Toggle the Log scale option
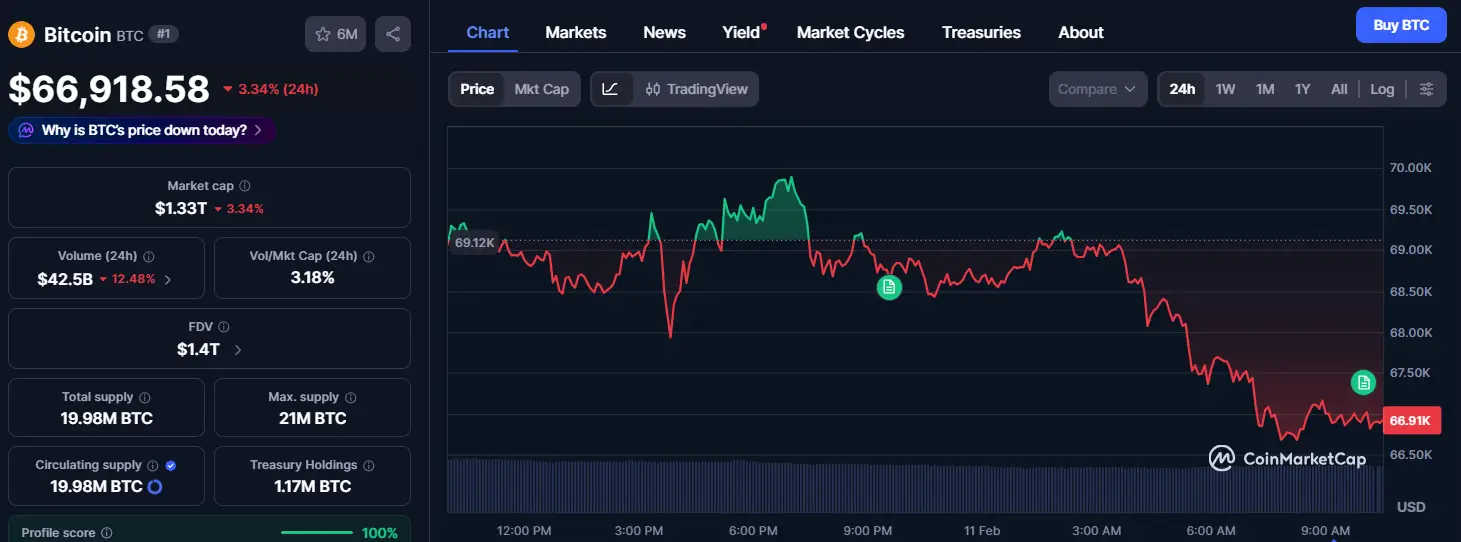Image resolution: width=1461 pixels, height=542 pixels. [1382, 89]
